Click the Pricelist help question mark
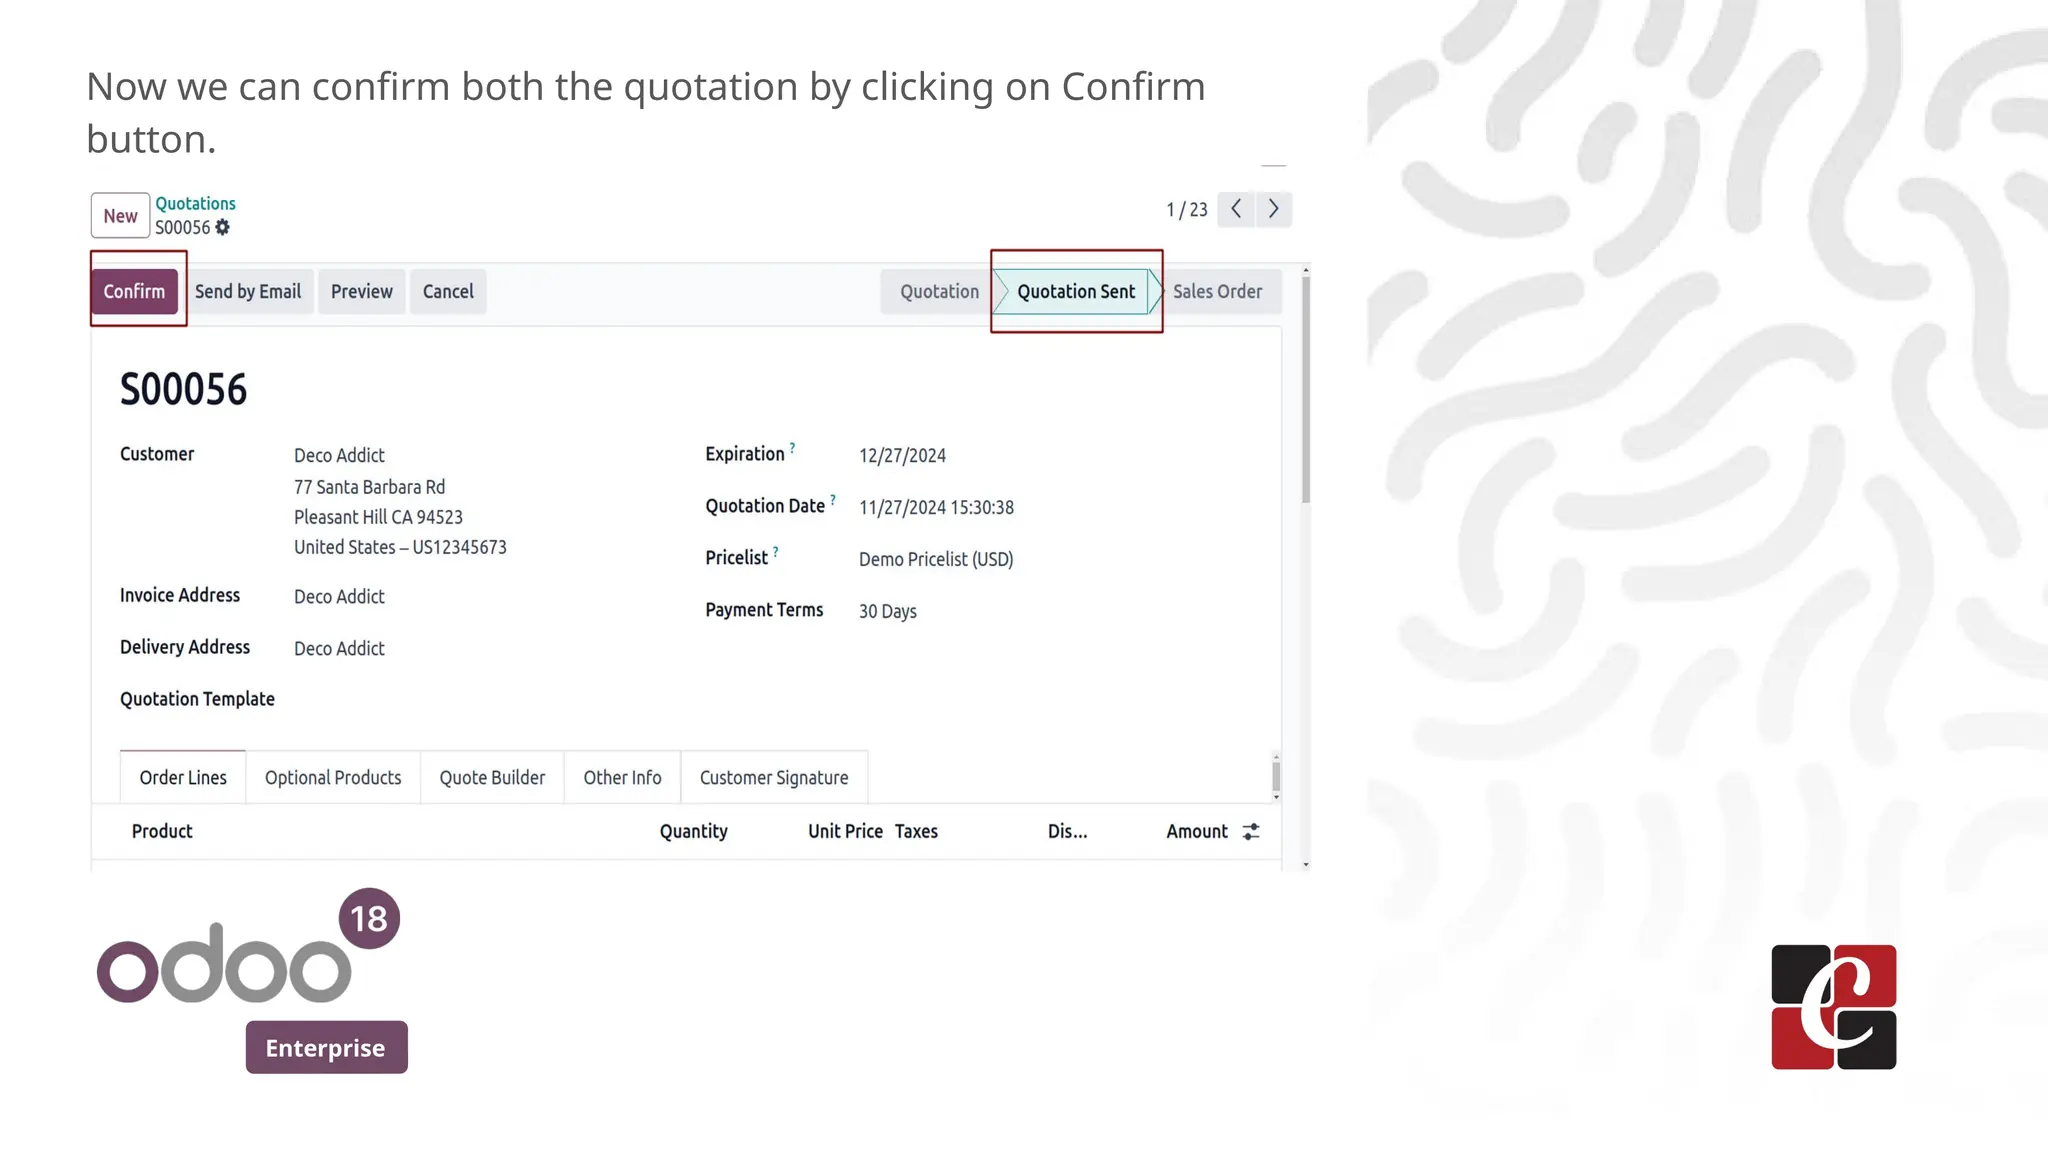 (x=775, y=551)
